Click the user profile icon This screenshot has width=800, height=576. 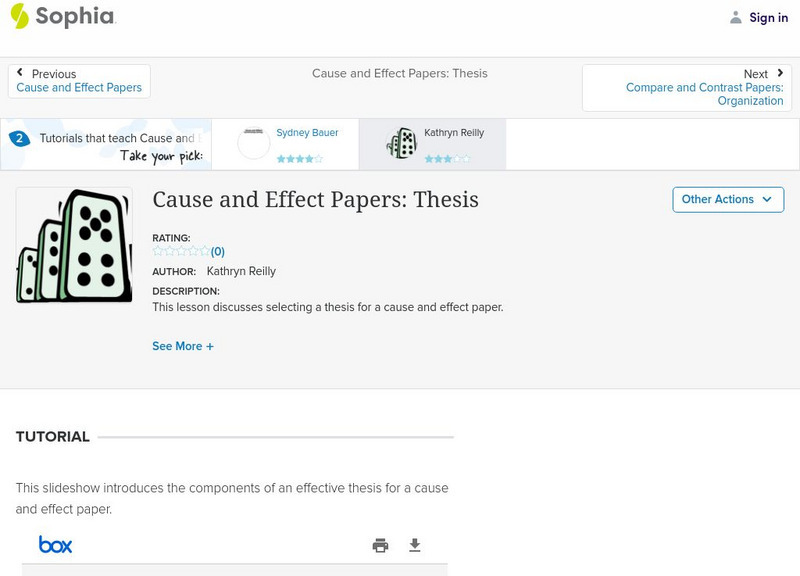point(736,17)
